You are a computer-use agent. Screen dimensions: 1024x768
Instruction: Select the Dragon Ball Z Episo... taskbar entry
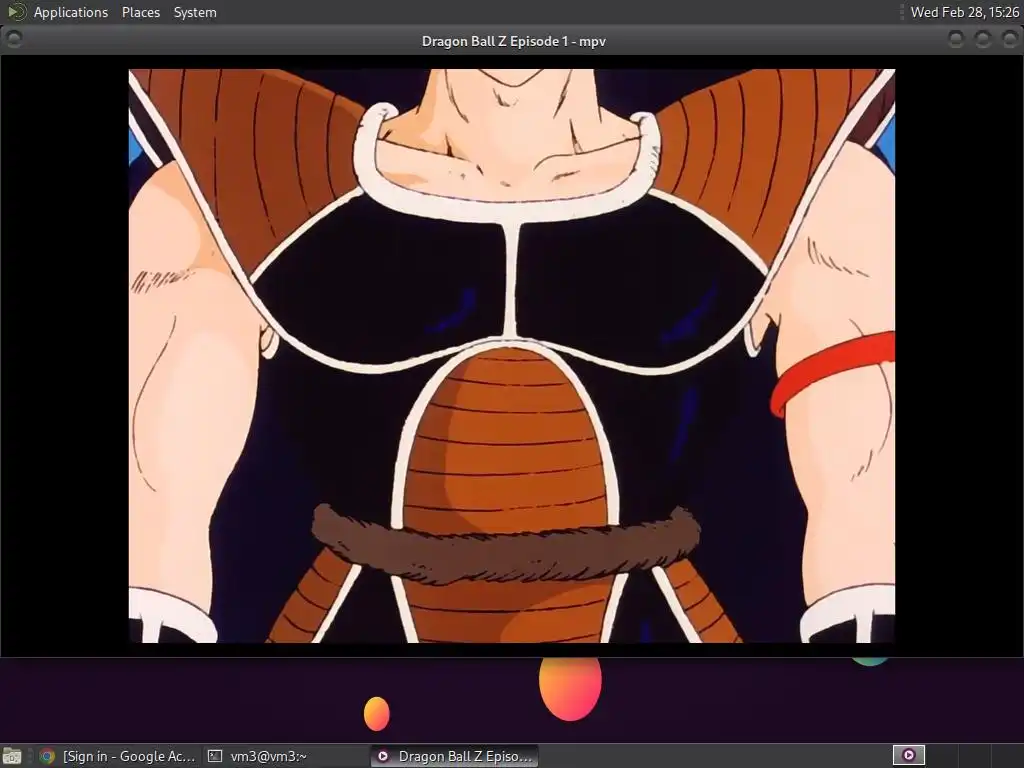click(455, 756)
